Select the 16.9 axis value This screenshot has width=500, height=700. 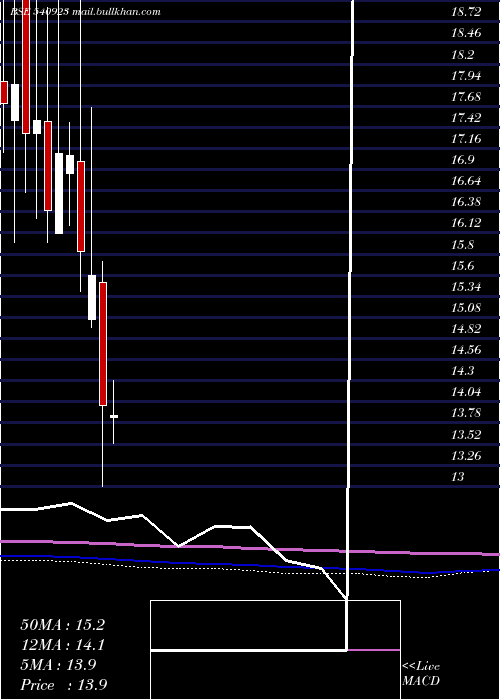tap(462, 160)
